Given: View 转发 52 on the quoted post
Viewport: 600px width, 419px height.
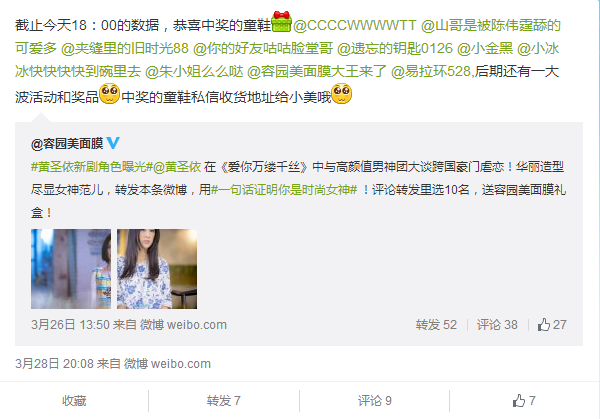Looking at the screenshot, I should click(436, 325).
